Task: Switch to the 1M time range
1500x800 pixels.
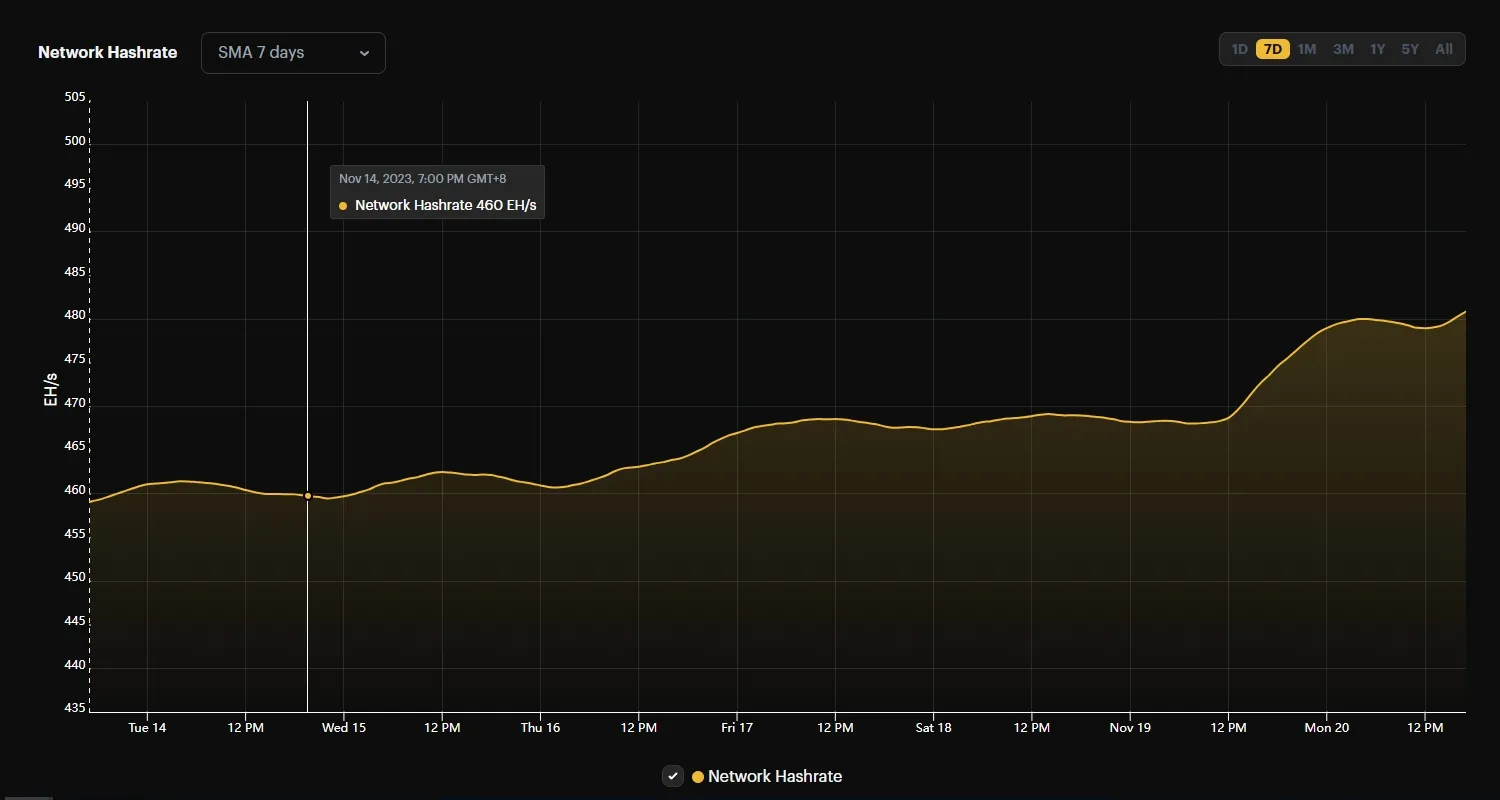Action: point(1307,48)
